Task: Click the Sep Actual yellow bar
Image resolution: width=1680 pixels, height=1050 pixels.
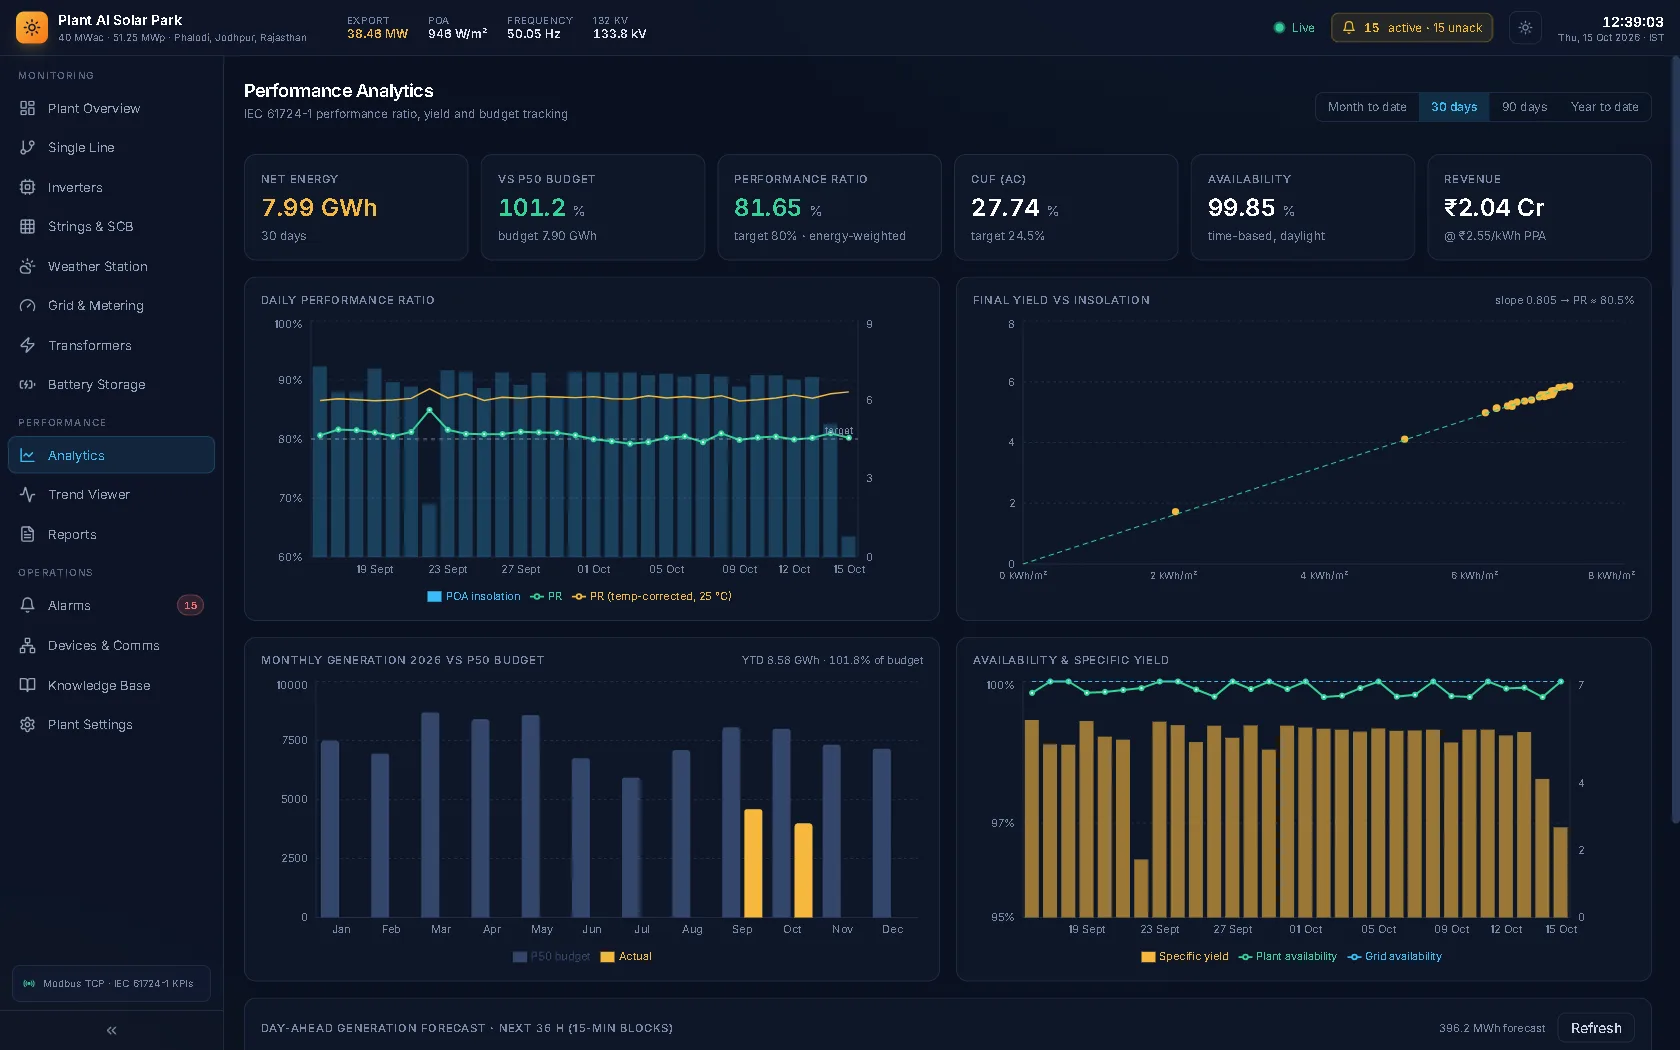Action: 753,863
